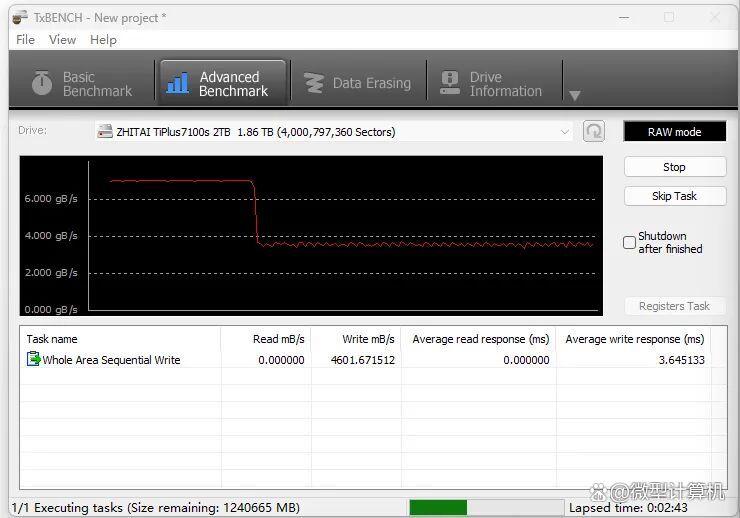
Task: Click the RAW mode button
Action: tap(674, 132)
